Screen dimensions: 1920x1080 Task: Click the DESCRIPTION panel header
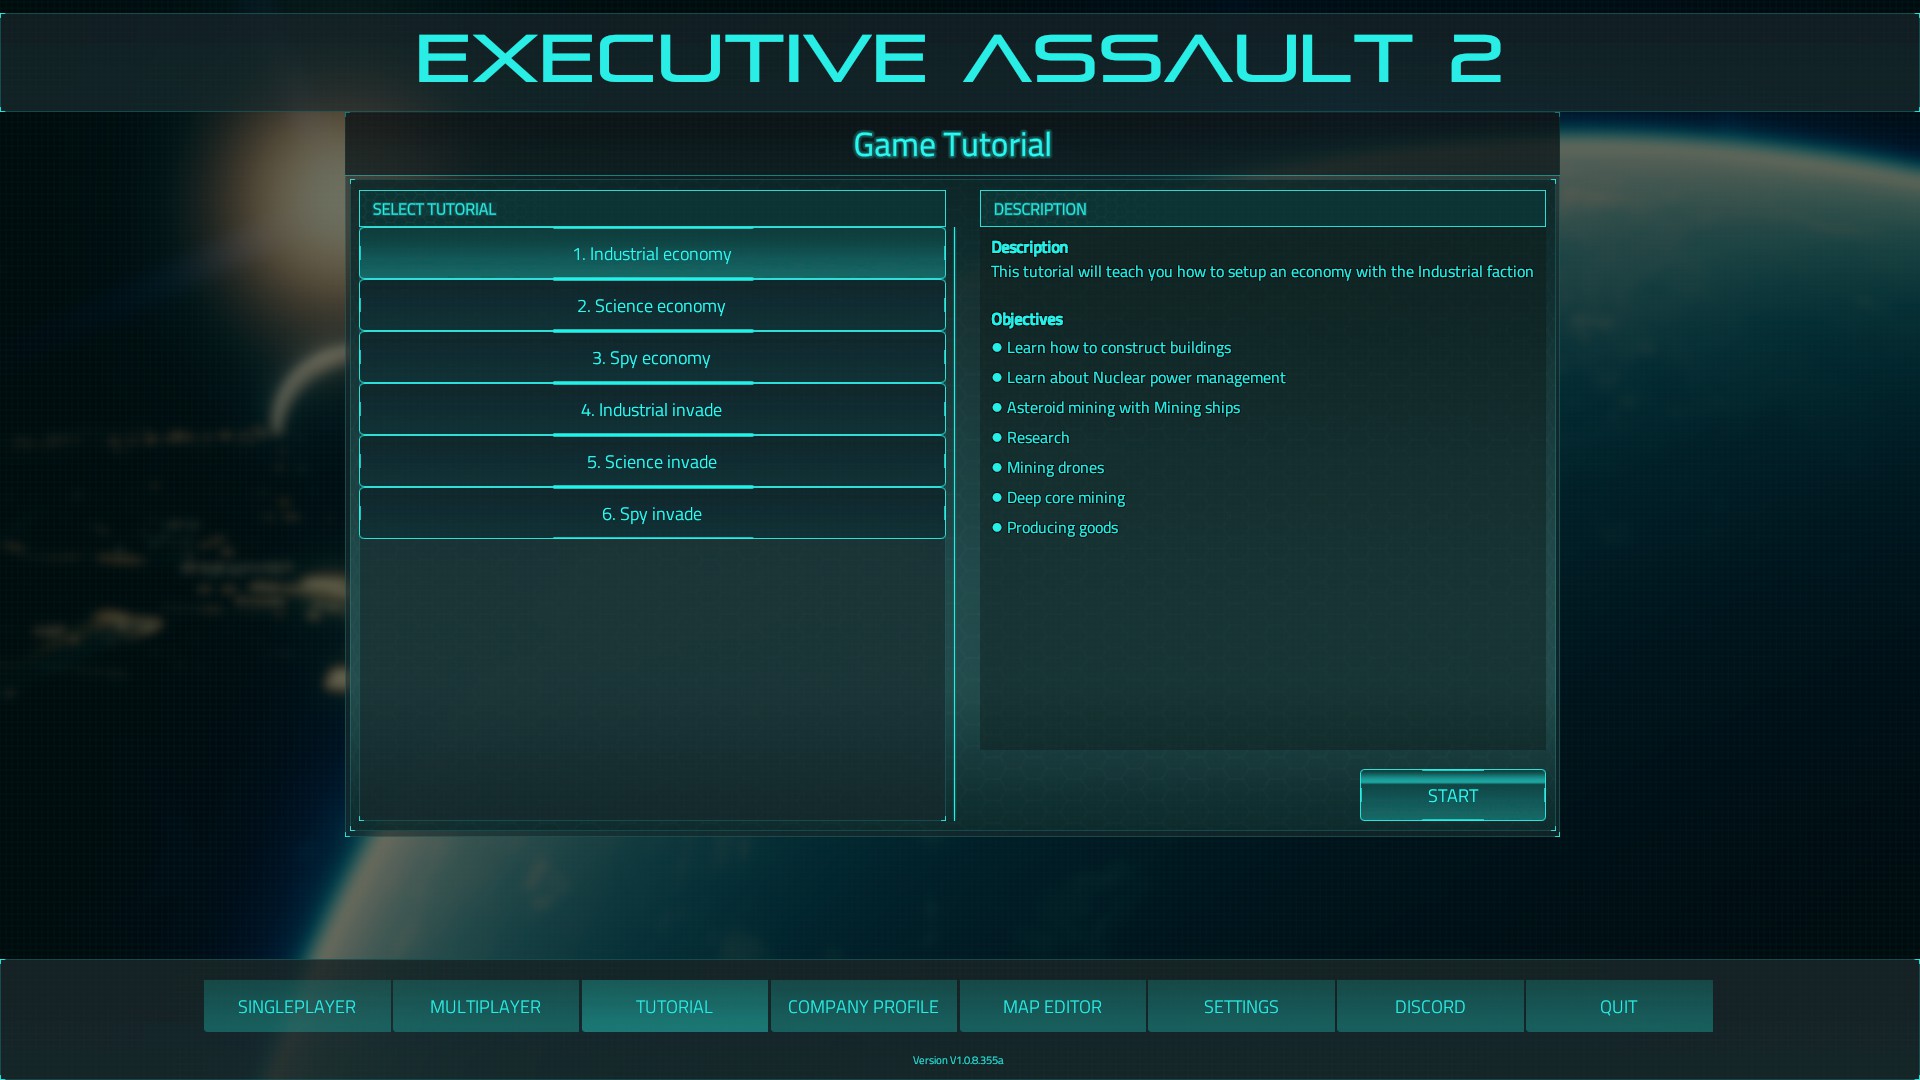[x=1263, y=209]
